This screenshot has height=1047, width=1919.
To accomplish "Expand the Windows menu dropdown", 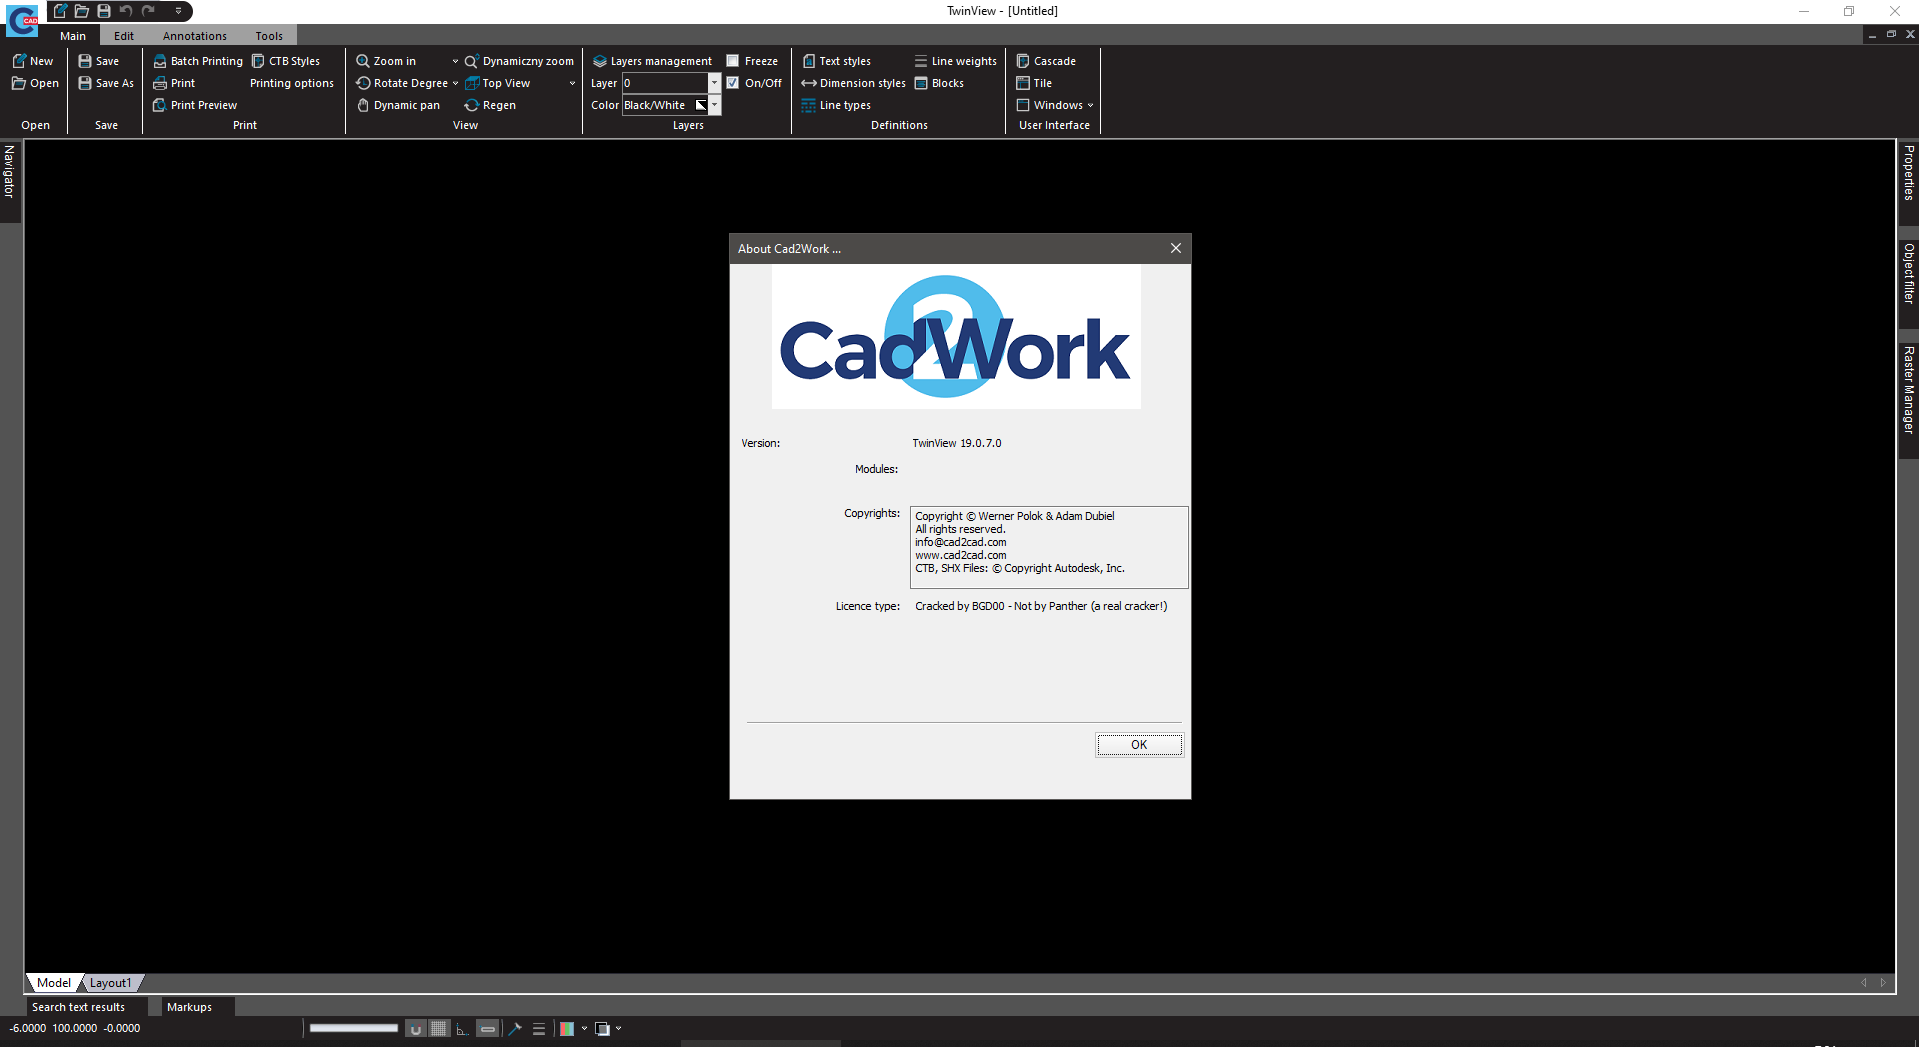I will pyautogui.click(x=1090, y=105).
